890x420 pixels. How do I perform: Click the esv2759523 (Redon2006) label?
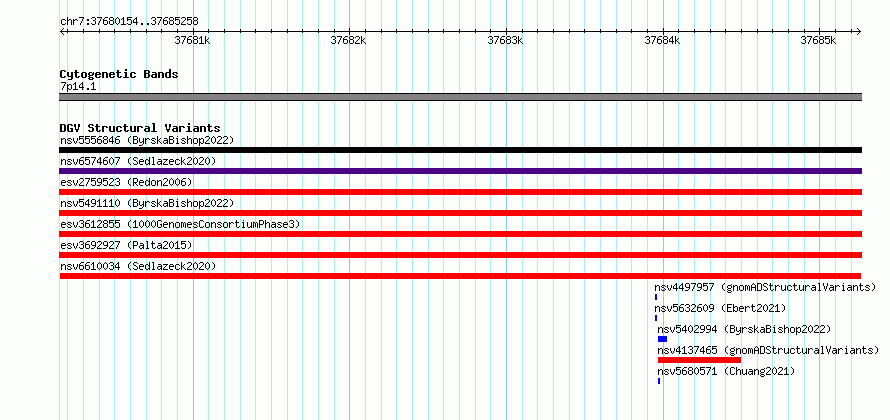126,182
